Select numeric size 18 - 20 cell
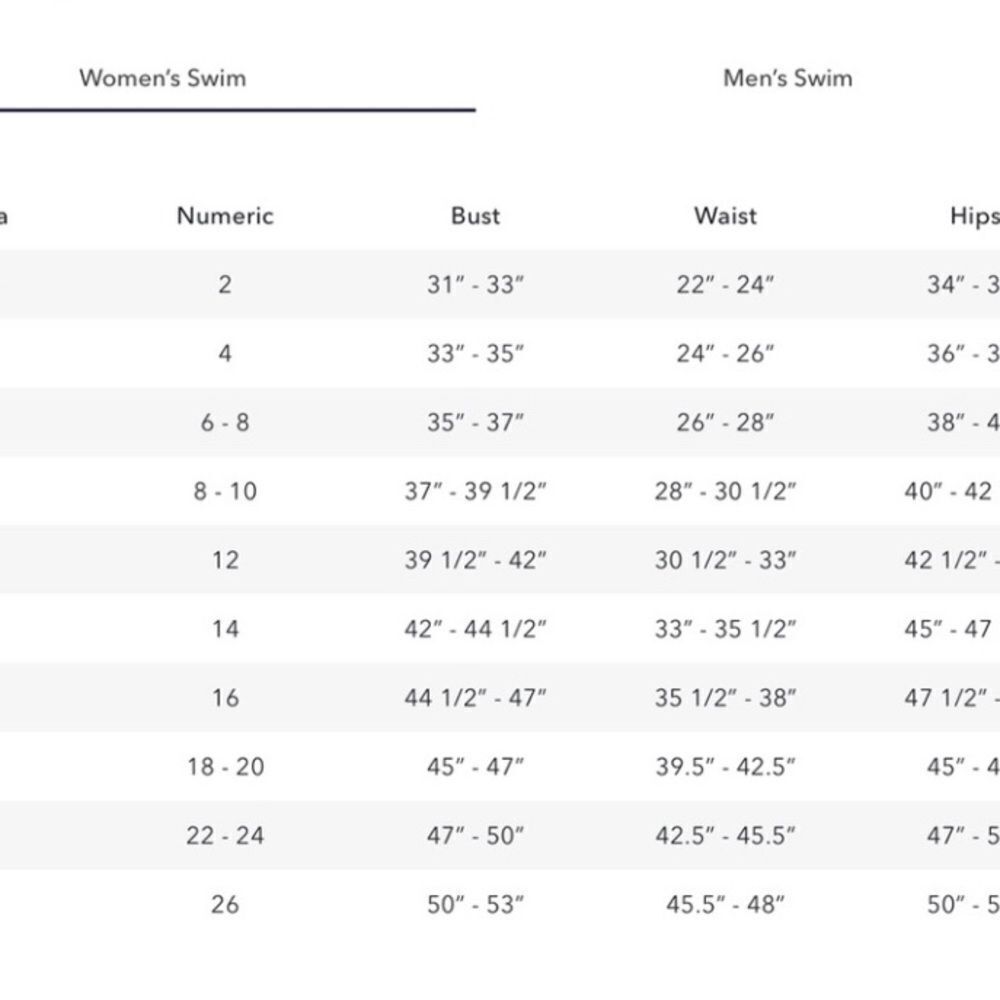Screen dimensions: 1000x1000 (x=225, y=767)
